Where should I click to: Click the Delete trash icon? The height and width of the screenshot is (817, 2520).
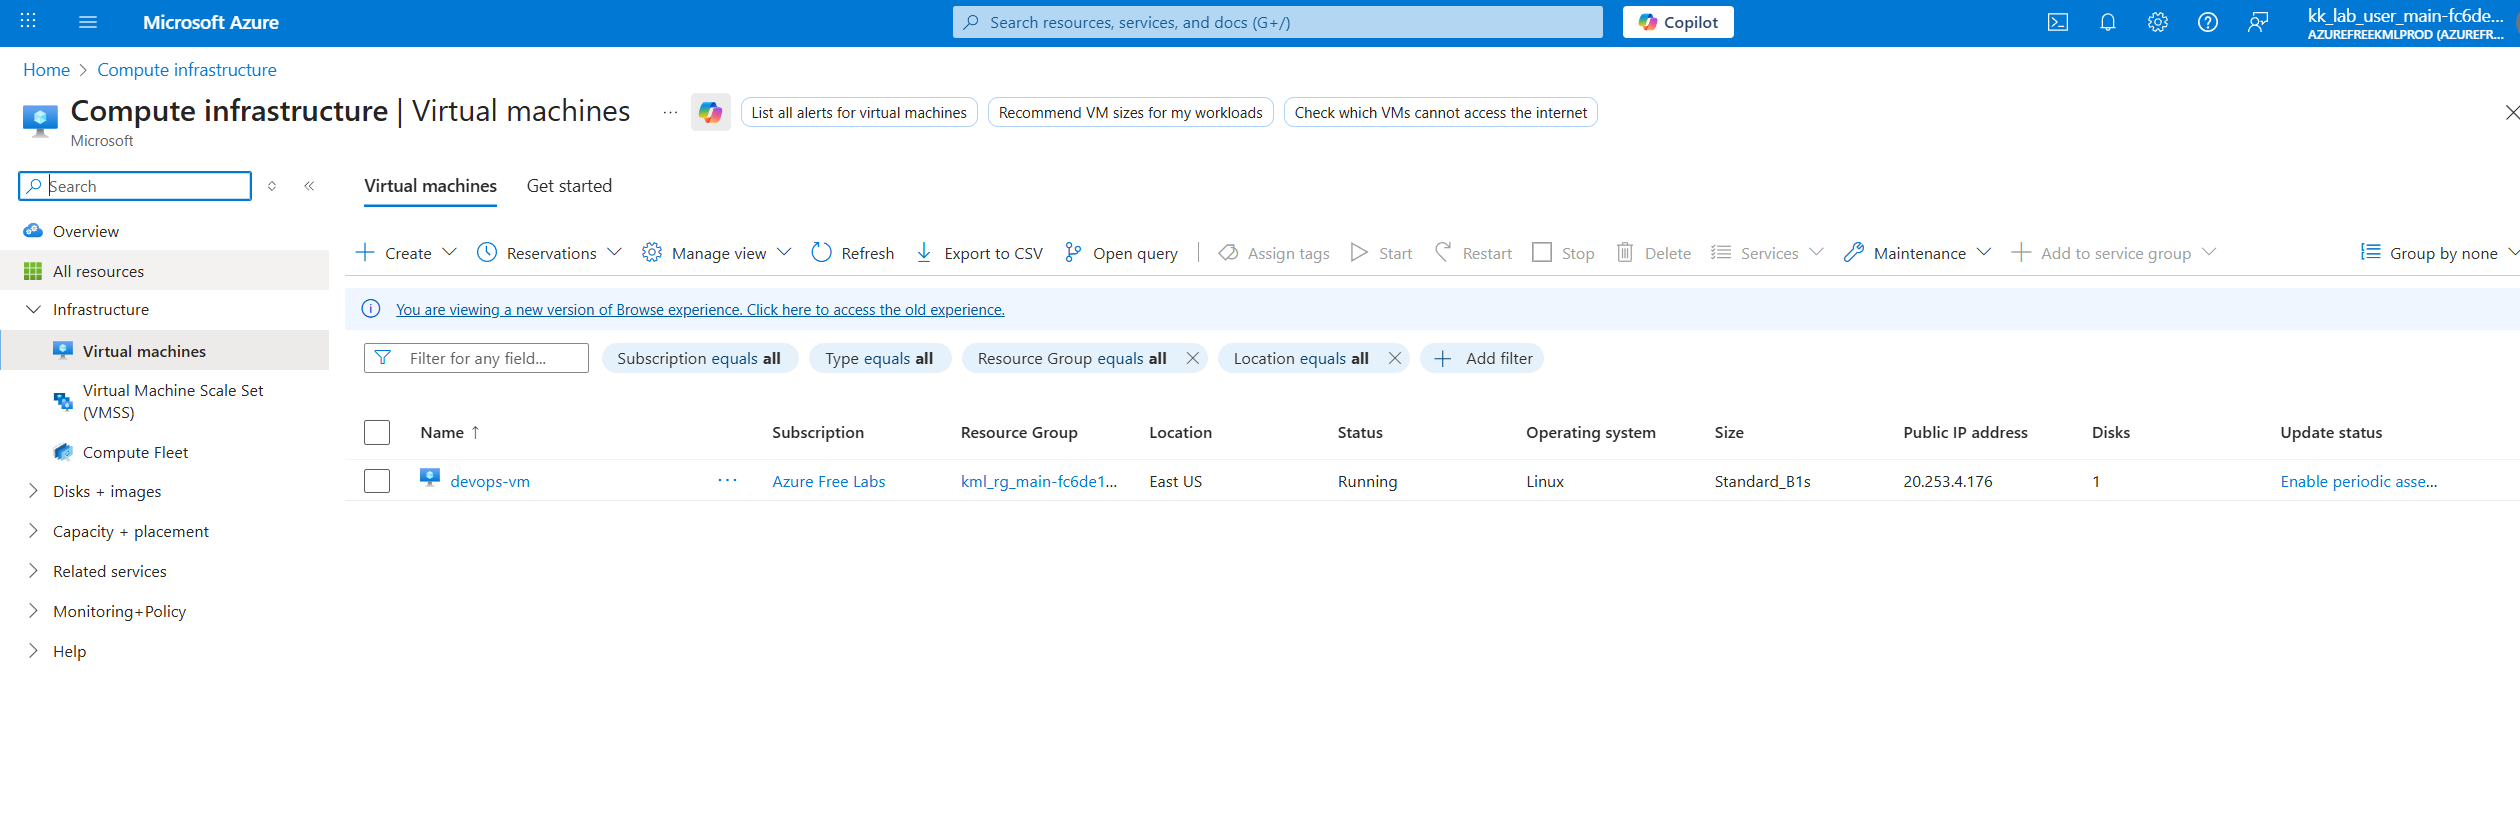(x=1625, y=252)
